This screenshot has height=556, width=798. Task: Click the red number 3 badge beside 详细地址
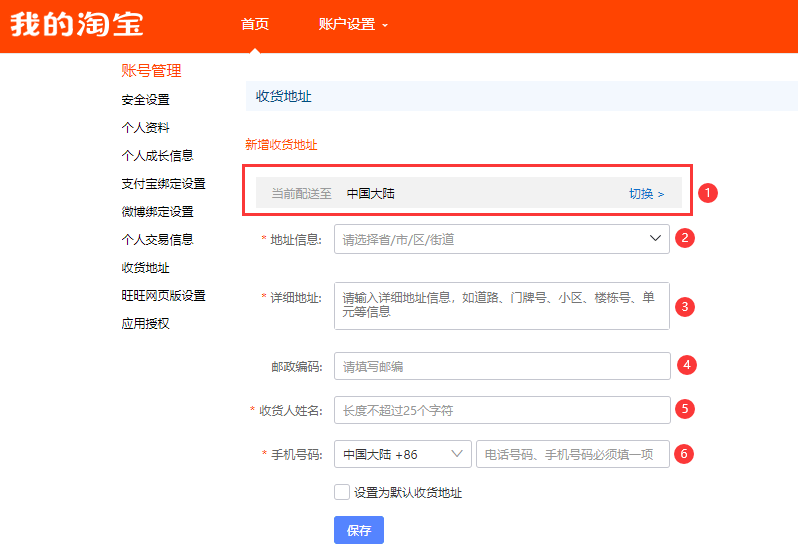[x=685, y=307]
